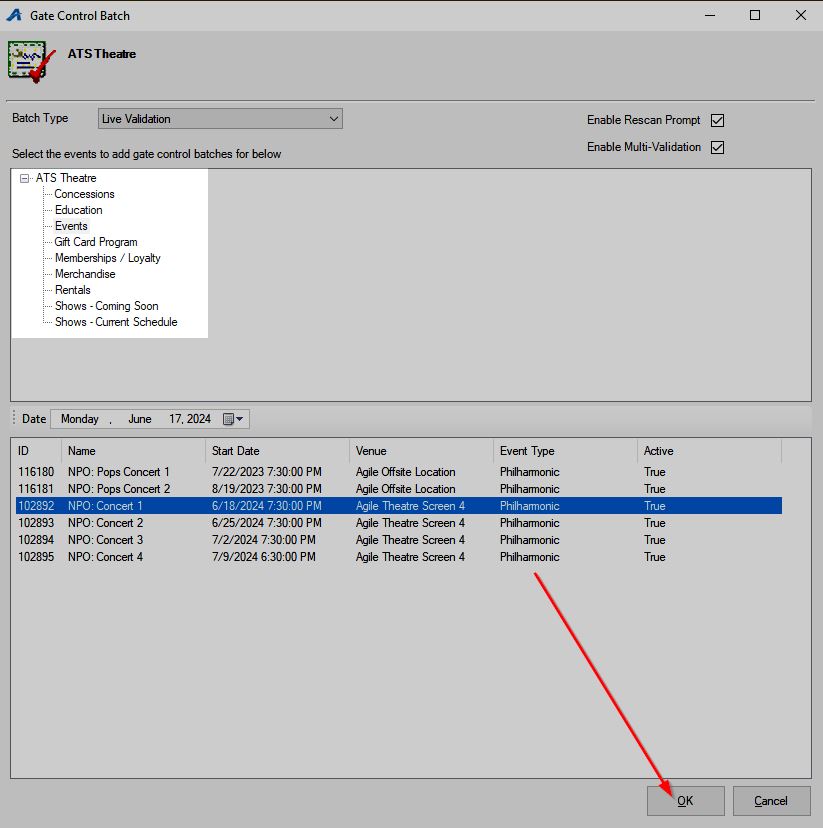The height and width of the screenshot is (828, 823).
Task: Click the app logo in title bar
Action: (14, 15)
